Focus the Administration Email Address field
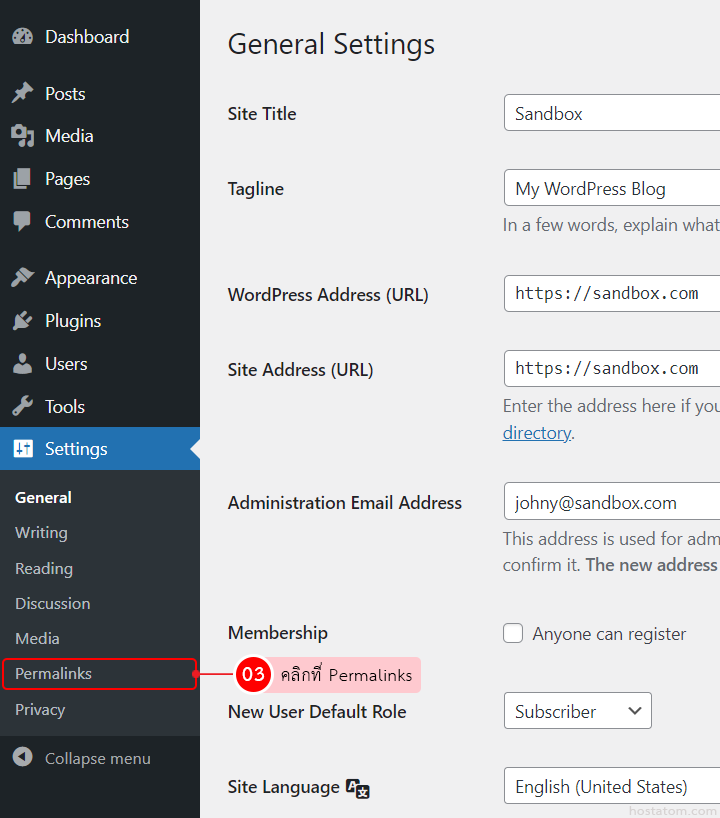Image resolution: width=720 pixels, height=818 pixels. pos(612,502)
